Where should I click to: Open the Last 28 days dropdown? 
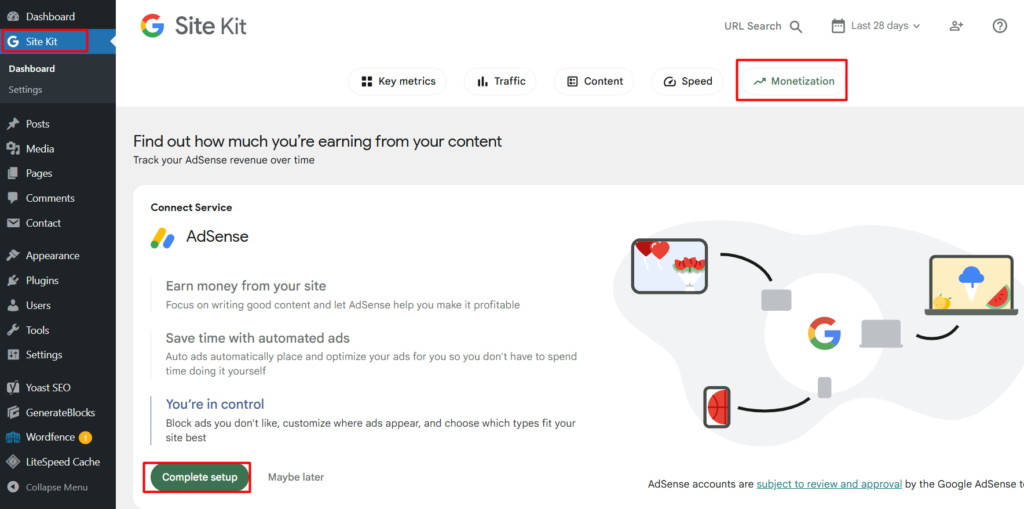coord(876,26)
